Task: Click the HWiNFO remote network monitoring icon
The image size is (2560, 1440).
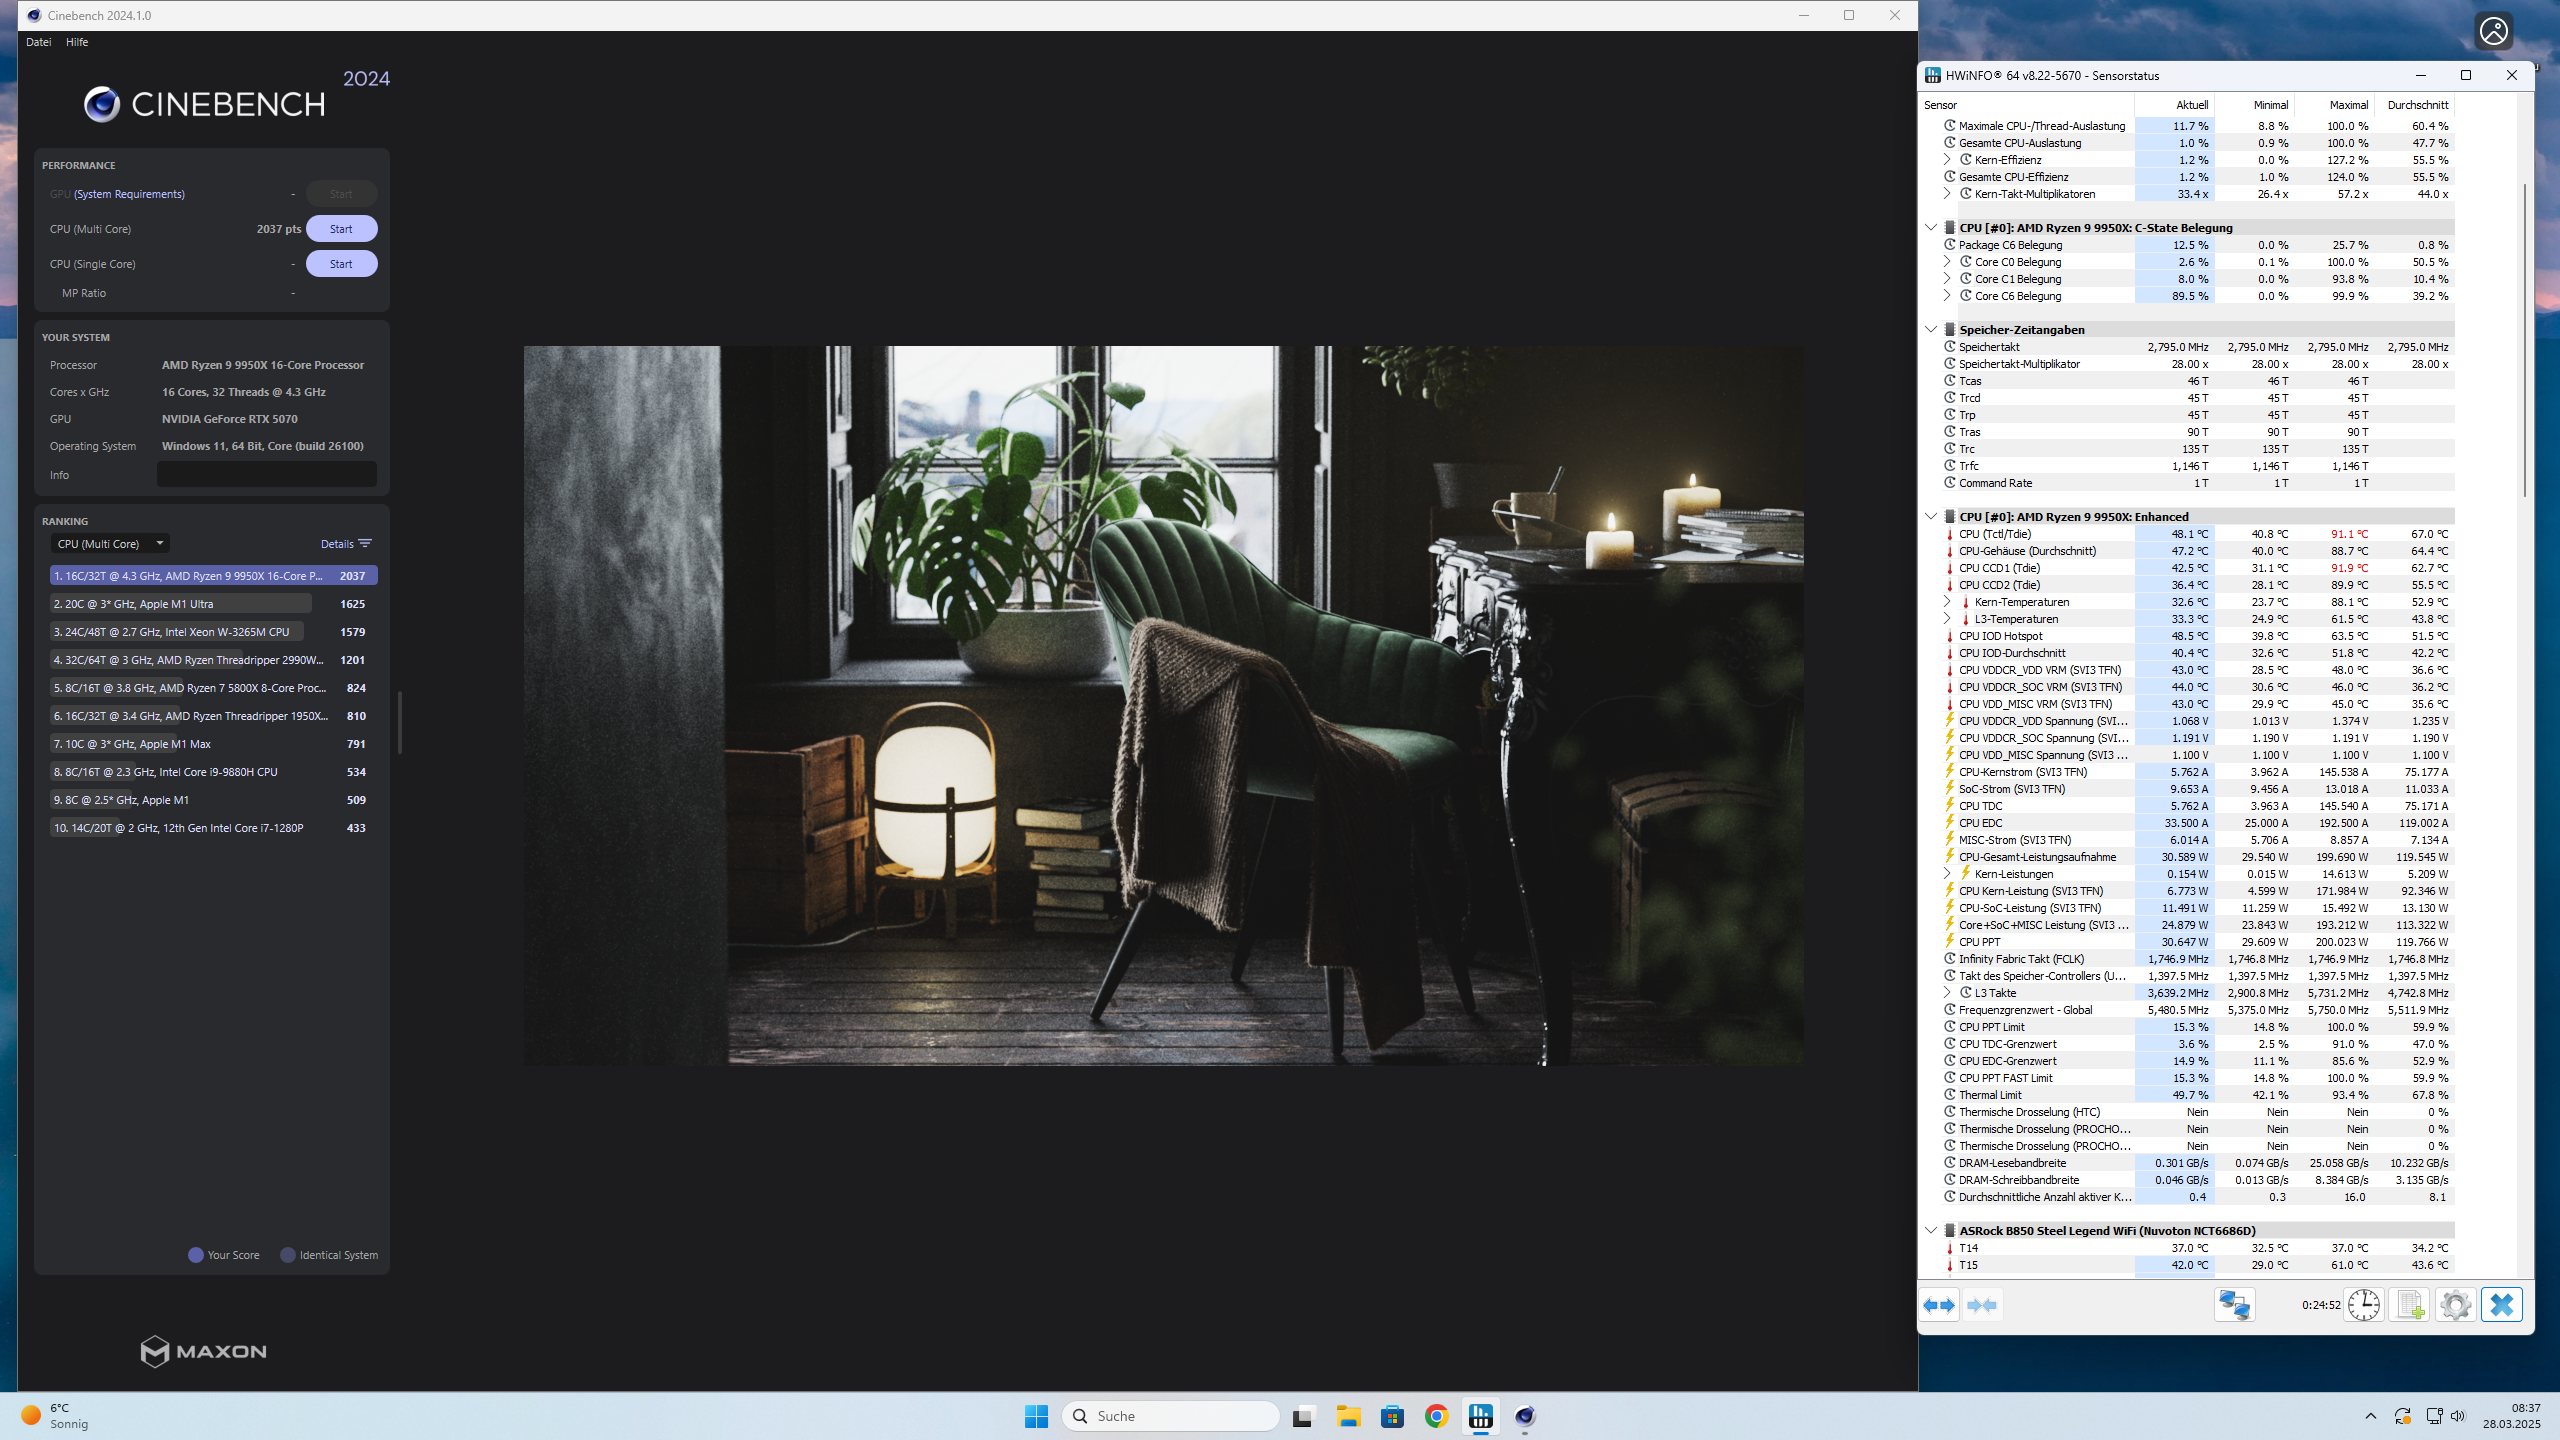Action: [x=2234, y=1305]
